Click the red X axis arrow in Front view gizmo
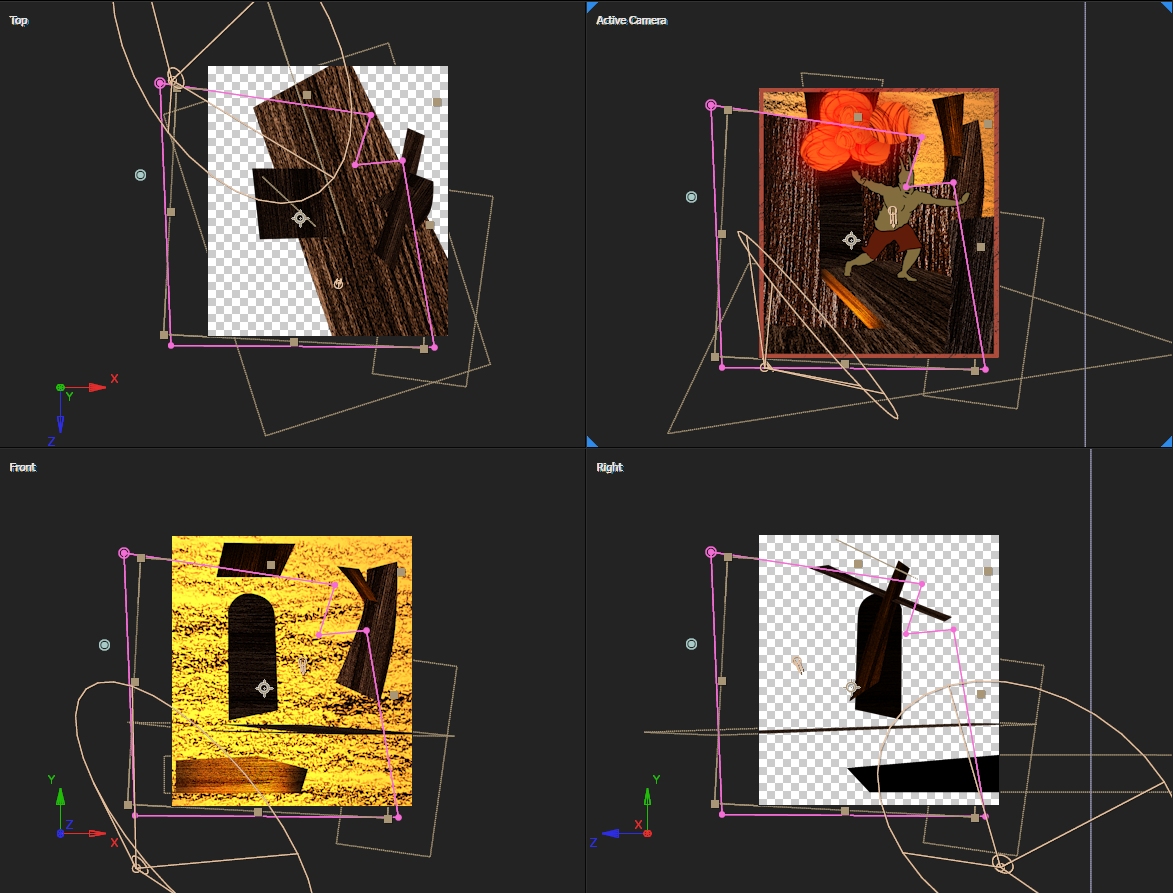This screenshot has height=893, width=1173. click(x=97, y=833)
